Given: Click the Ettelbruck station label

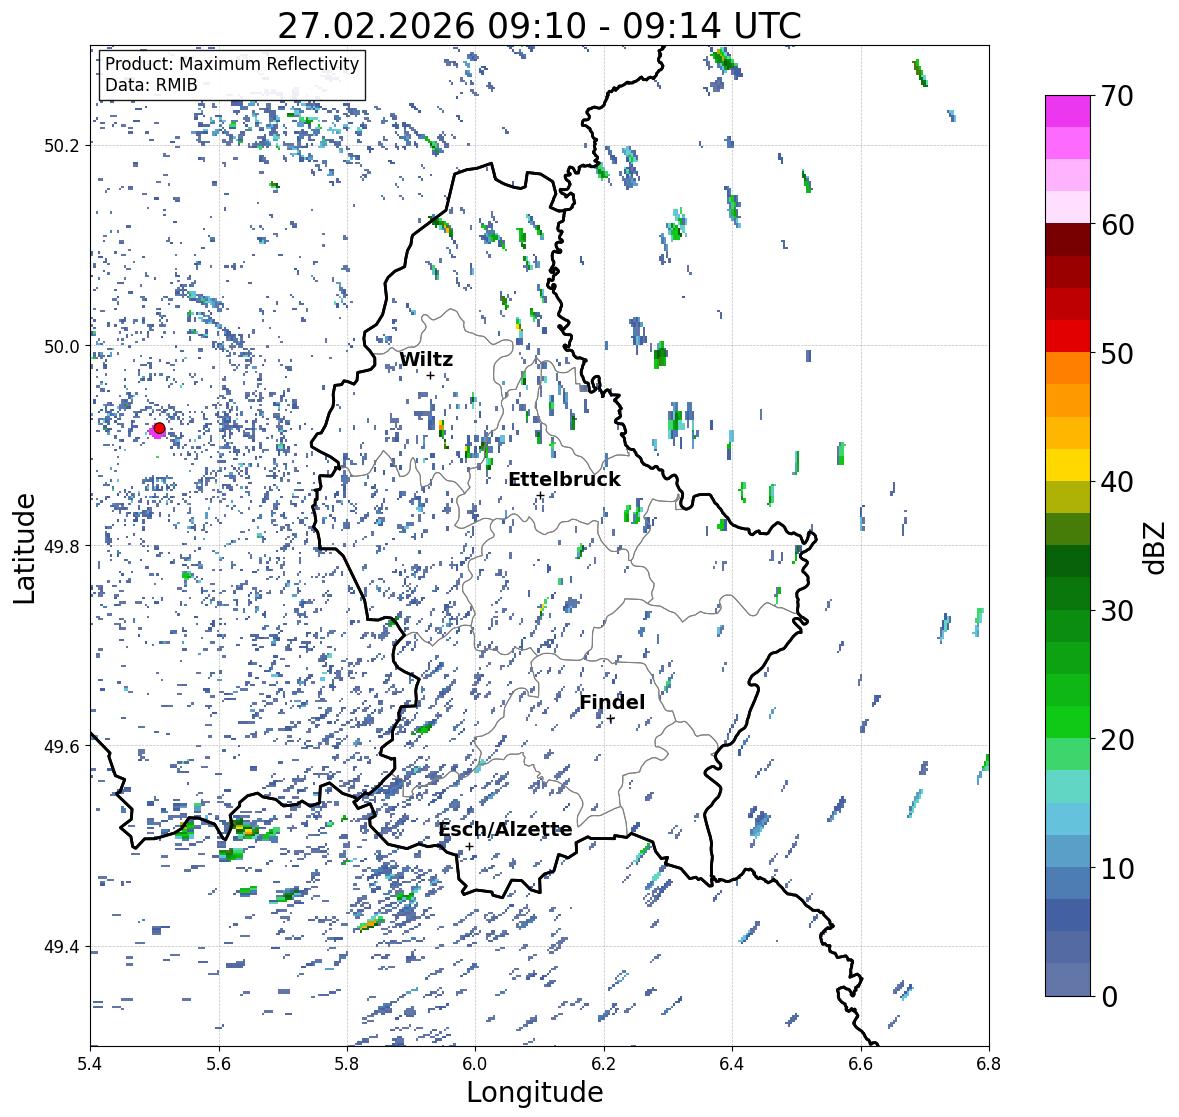Looking at the screenshot, I should tap(564, 479).
